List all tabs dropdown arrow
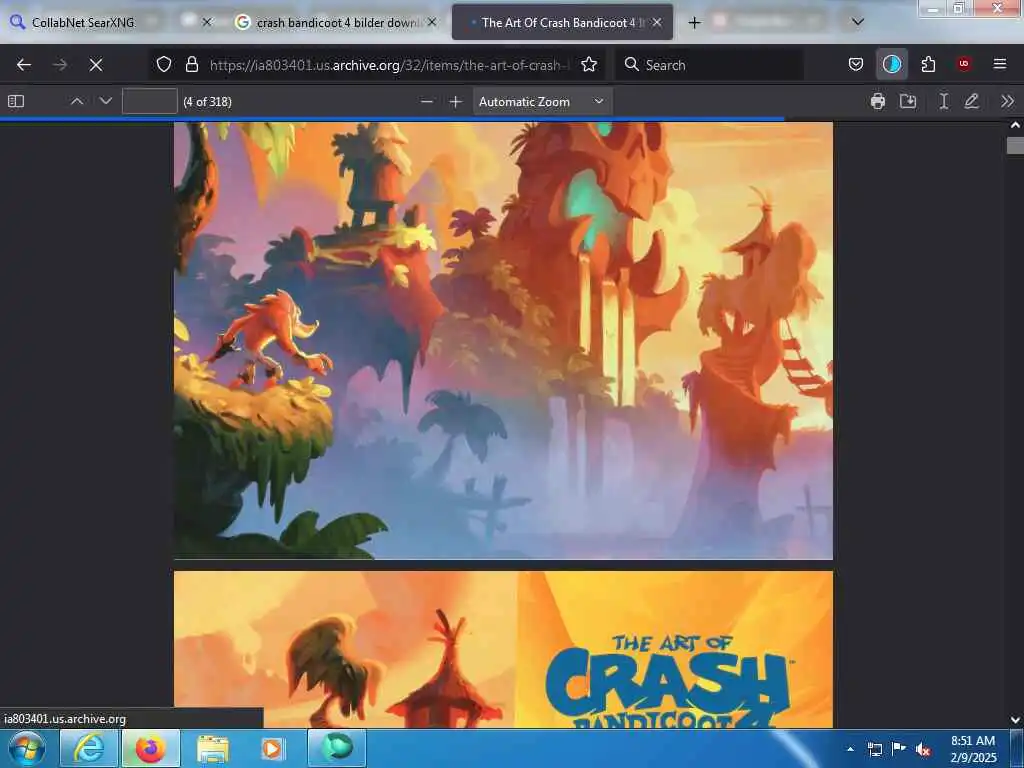The image size is (1024, 768). pyautogui.click(x=858, y=22)
